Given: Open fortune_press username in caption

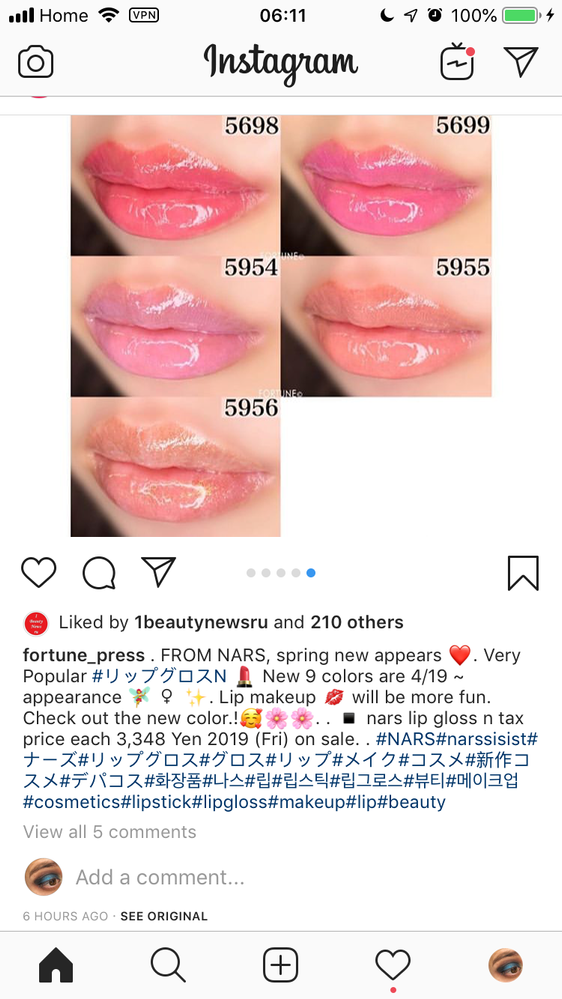Looking at the screenshot, I should point(83,655).
